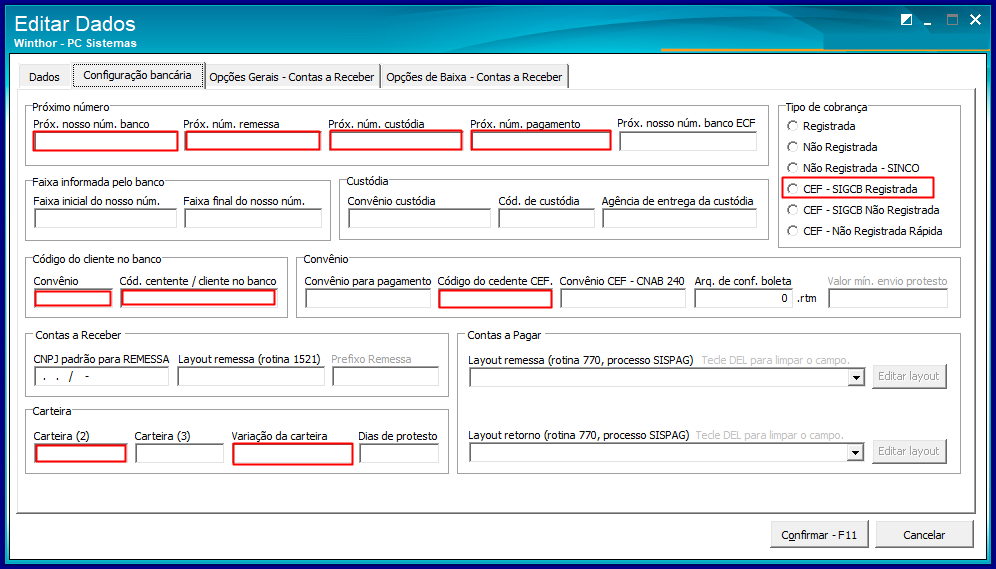Focus the Convênio custódia field
Image resolution: width=996 pixels, height=569 pixels.
(x=419, y=218)
